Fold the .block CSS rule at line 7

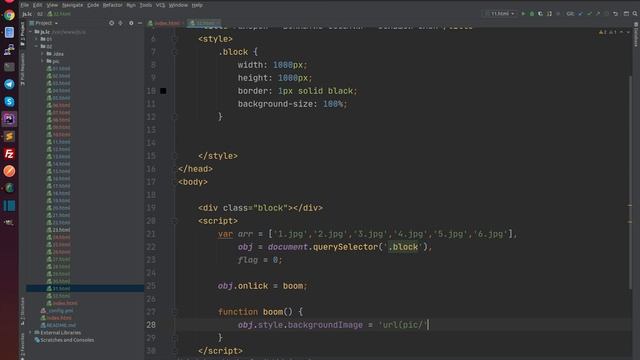click(x=174, y=52)
